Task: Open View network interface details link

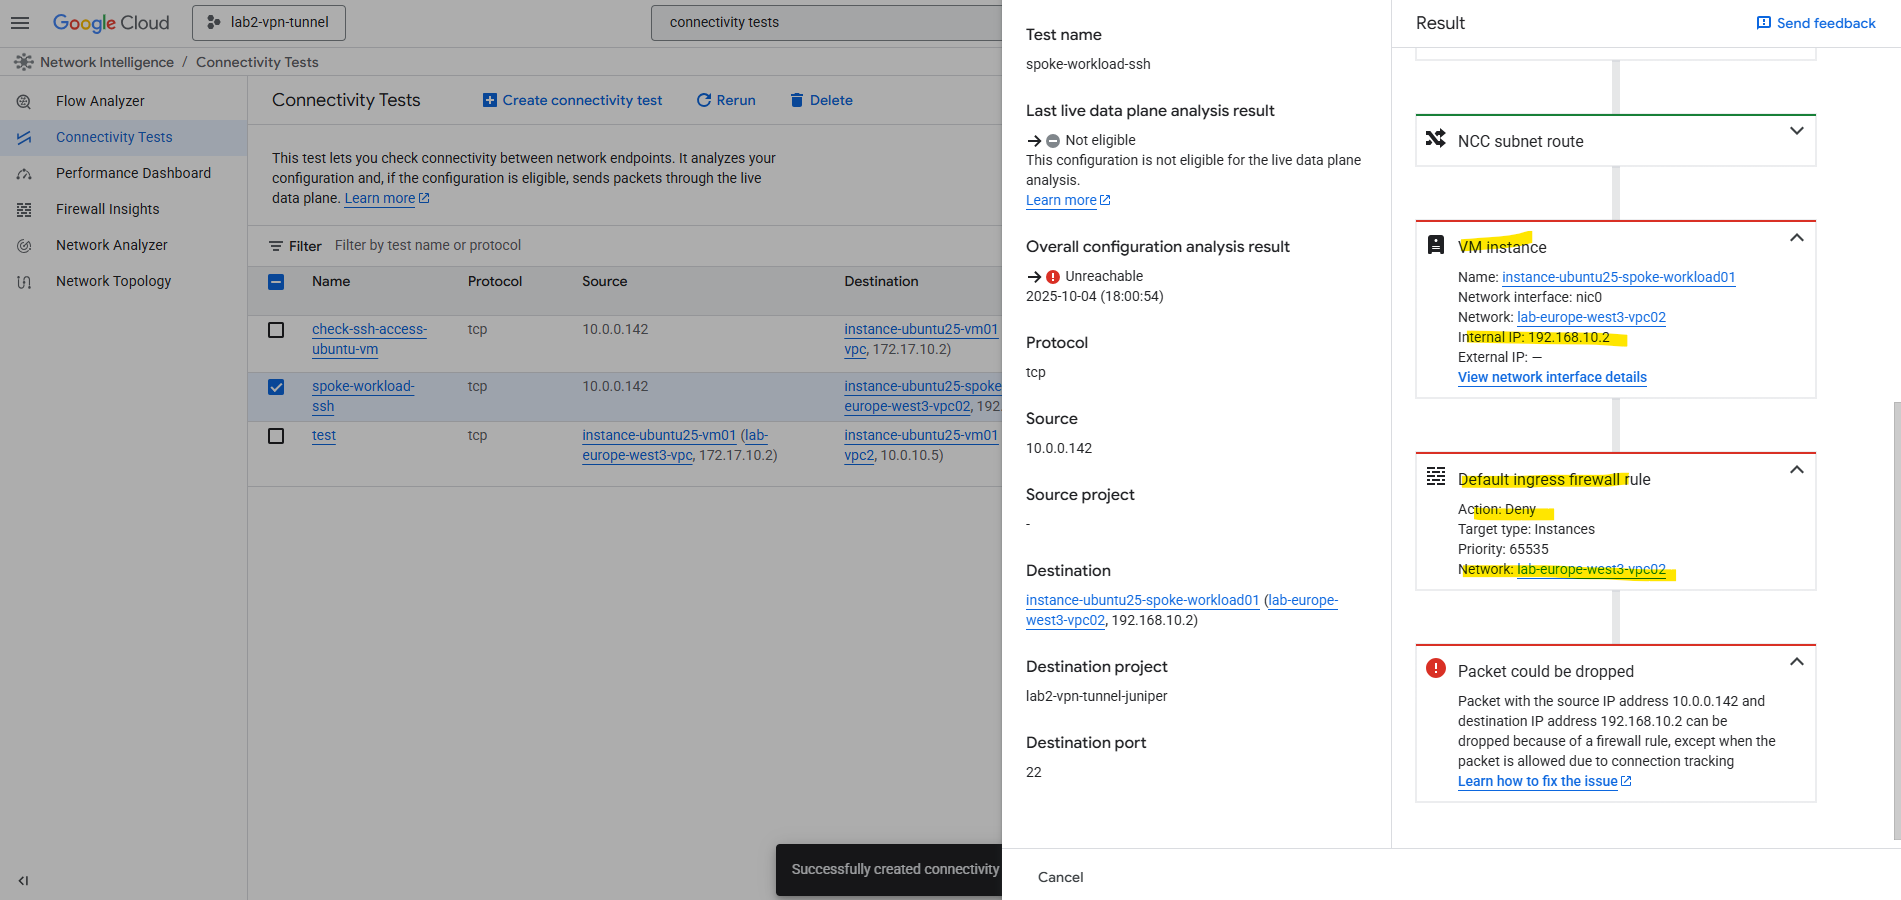Action: click(x=1552, y=377)
